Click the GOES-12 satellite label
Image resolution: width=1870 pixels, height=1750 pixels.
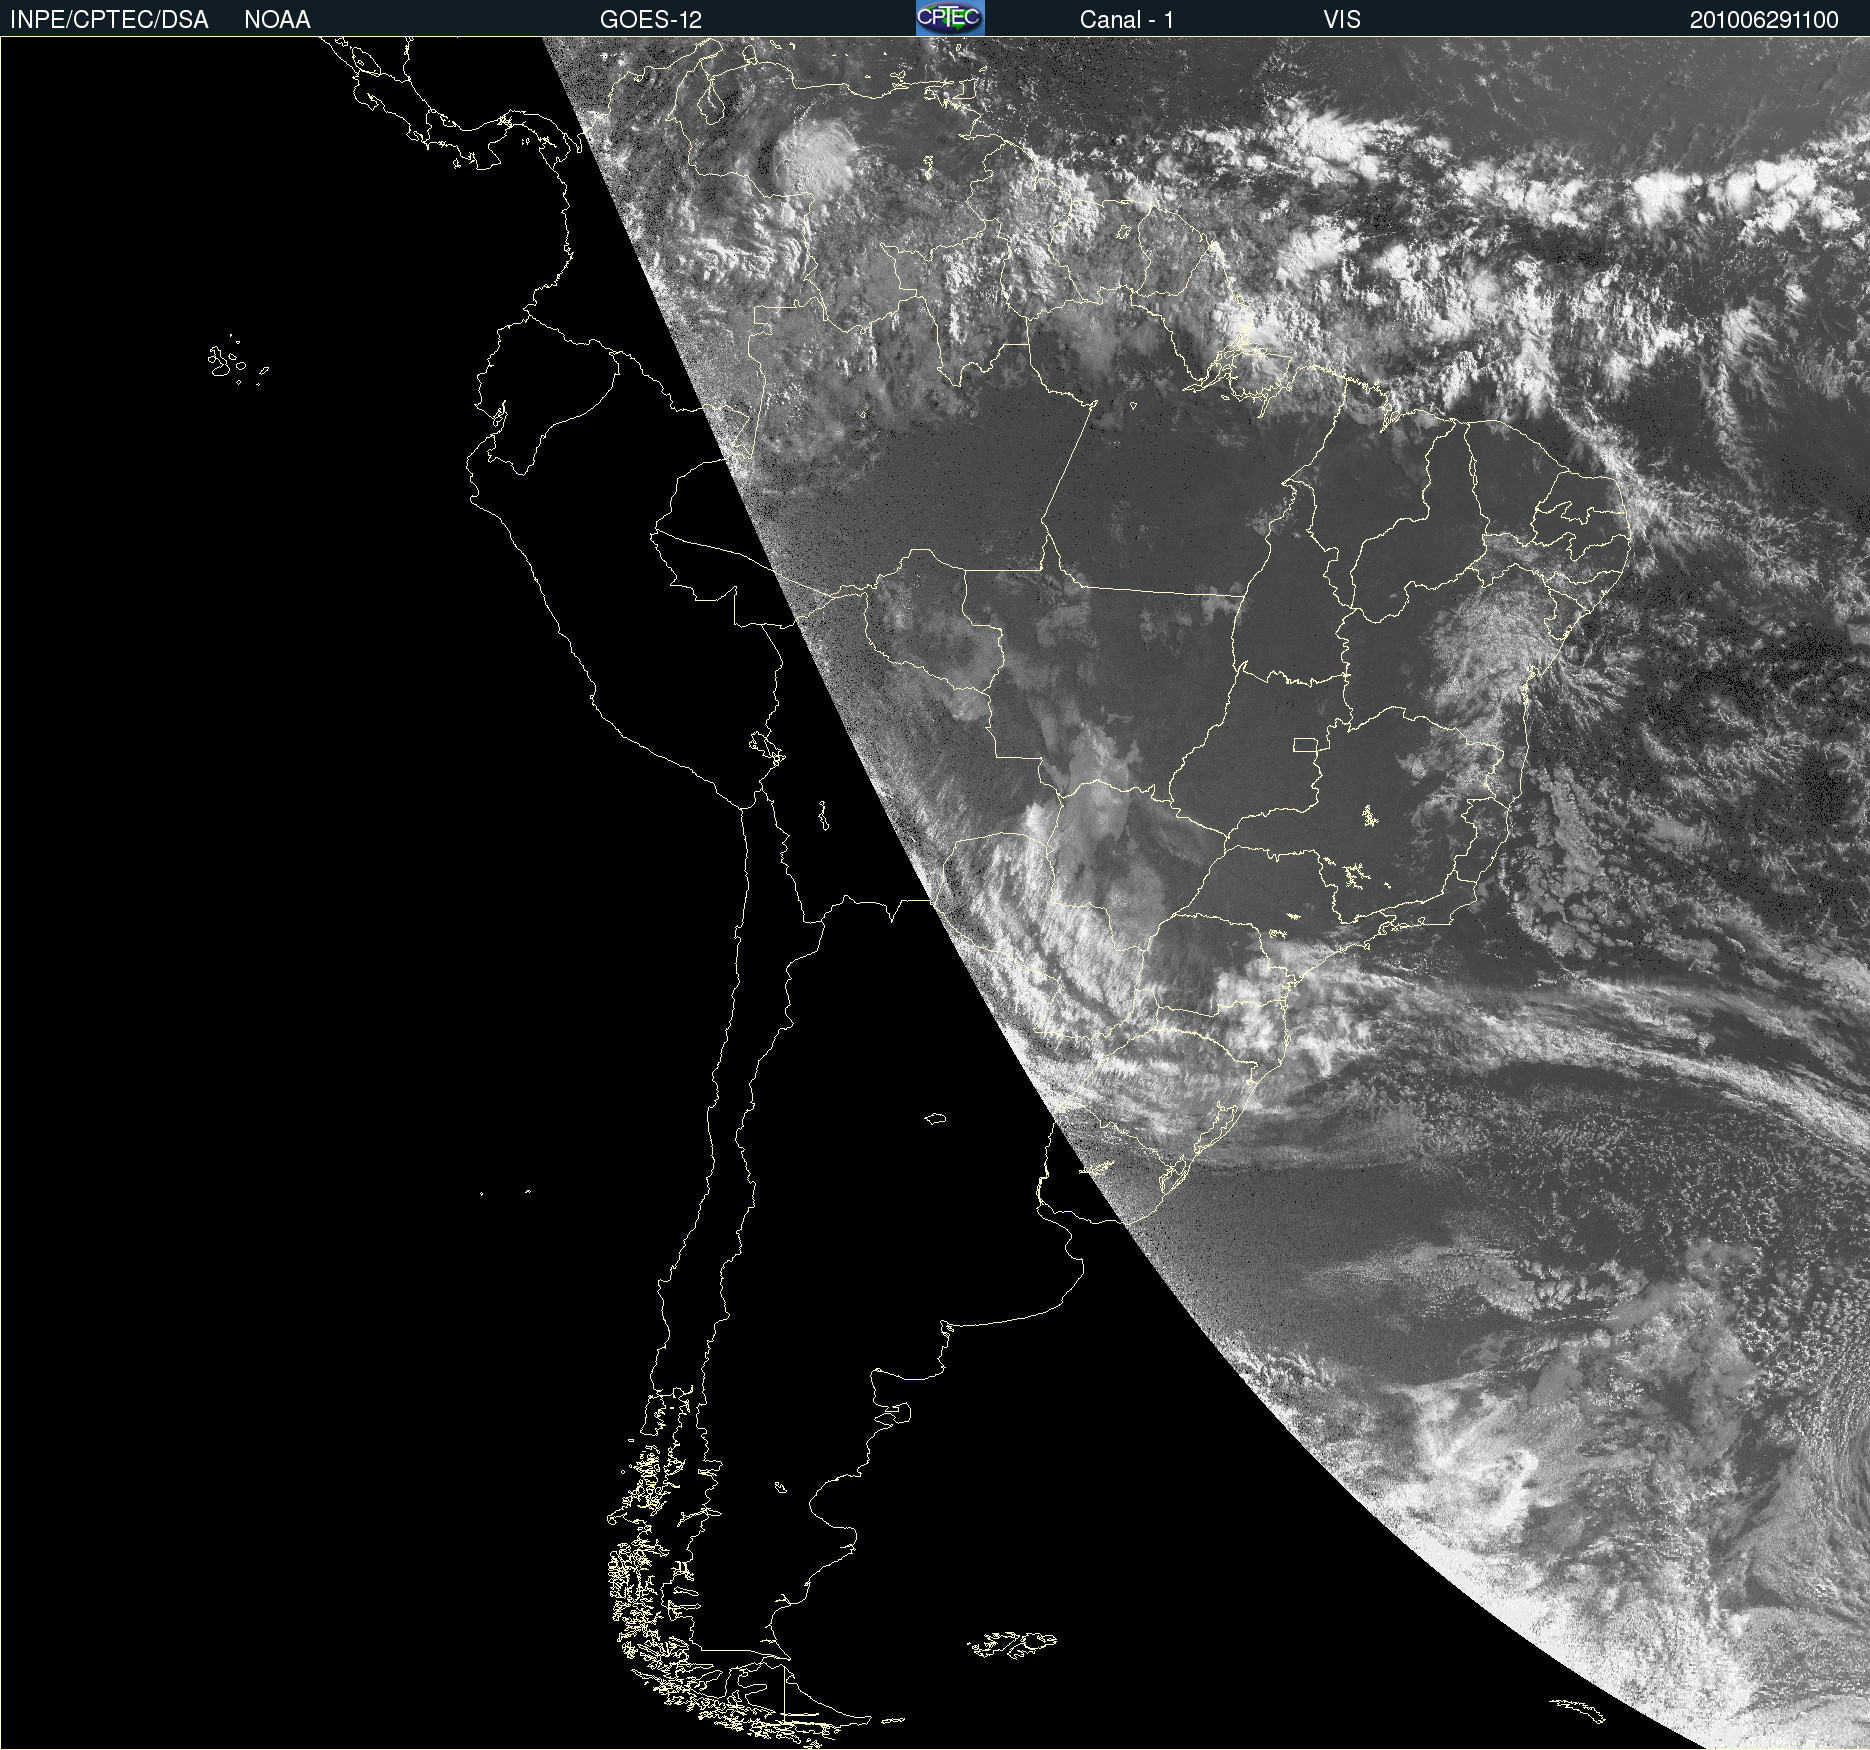(x=651, y=20)
